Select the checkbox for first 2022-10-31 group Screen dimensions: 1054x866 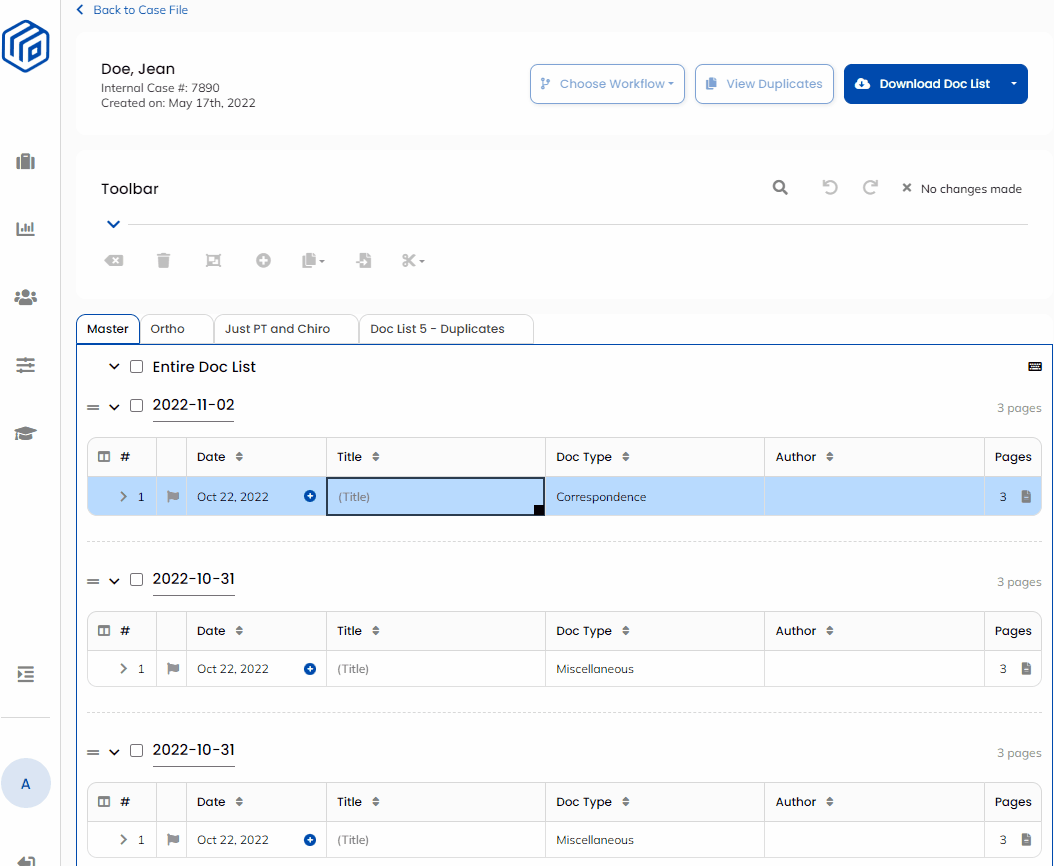pyautogui.click(x=137, y=580)
